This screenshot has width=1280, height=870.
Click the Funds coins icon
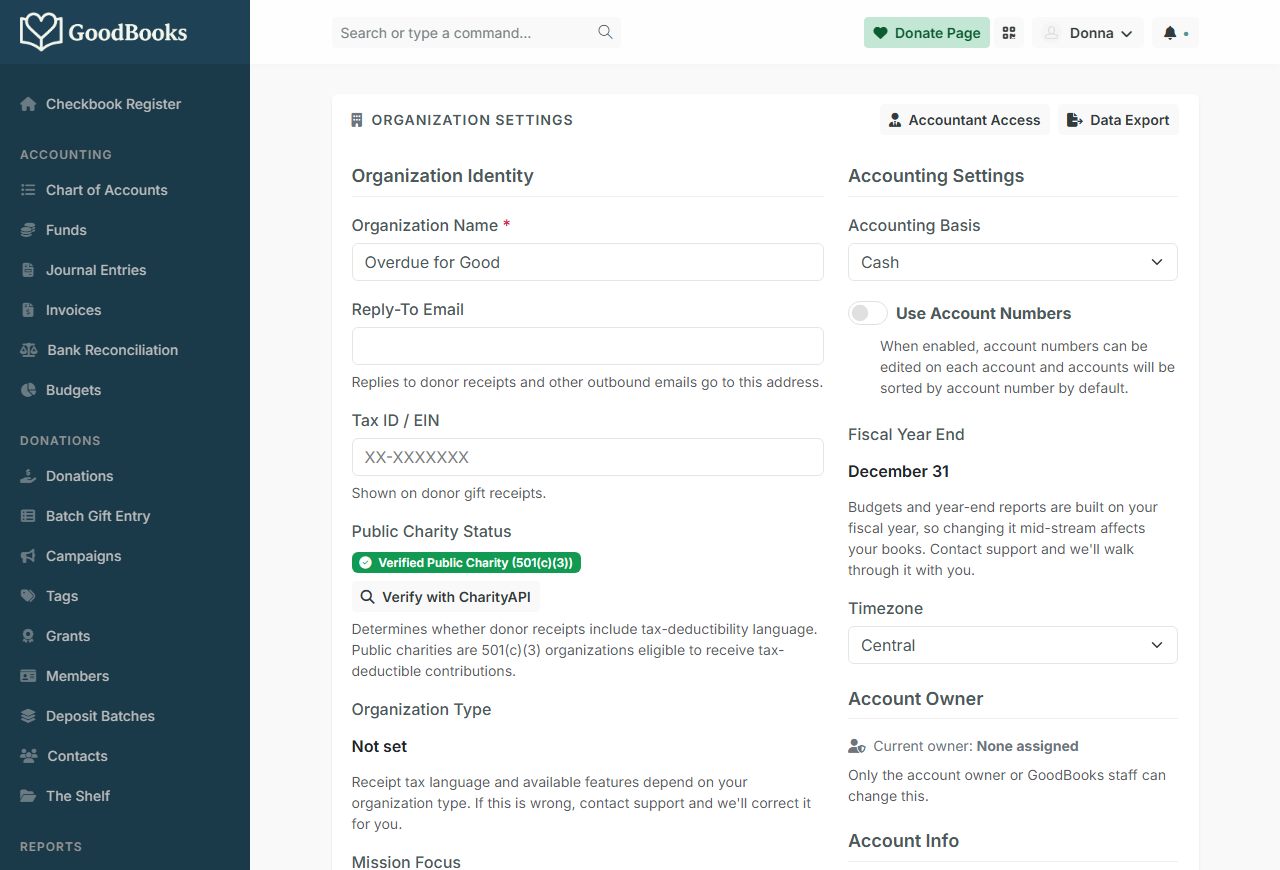(28, 230)
